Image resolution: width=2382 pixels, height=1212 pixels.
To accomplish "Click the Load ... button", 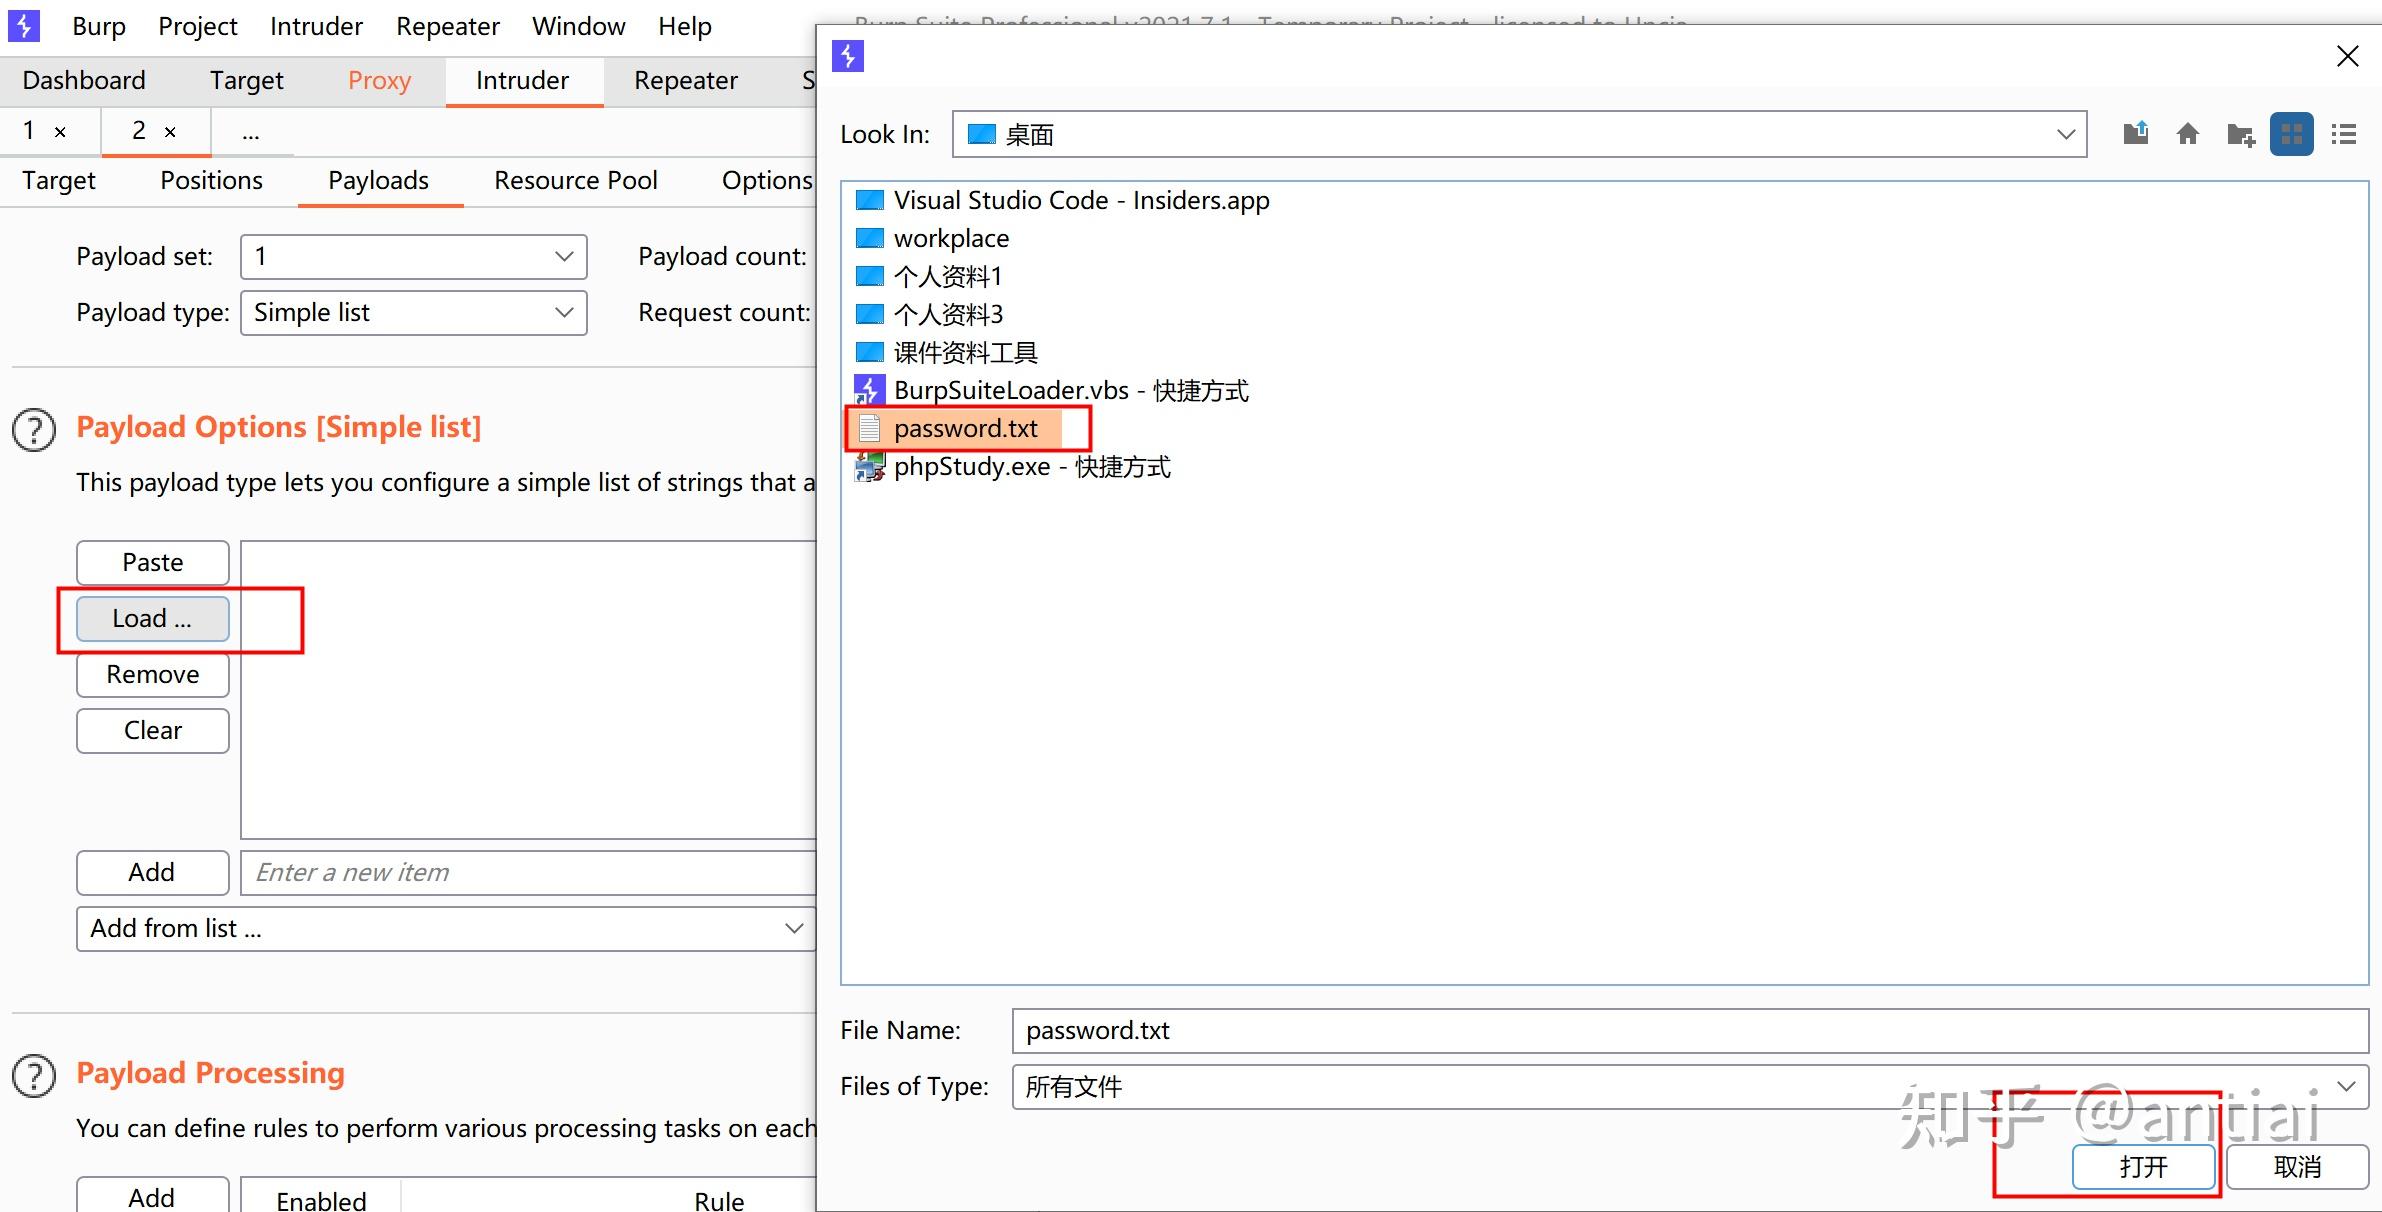I will pyautogui.click(x=153, y=619).
